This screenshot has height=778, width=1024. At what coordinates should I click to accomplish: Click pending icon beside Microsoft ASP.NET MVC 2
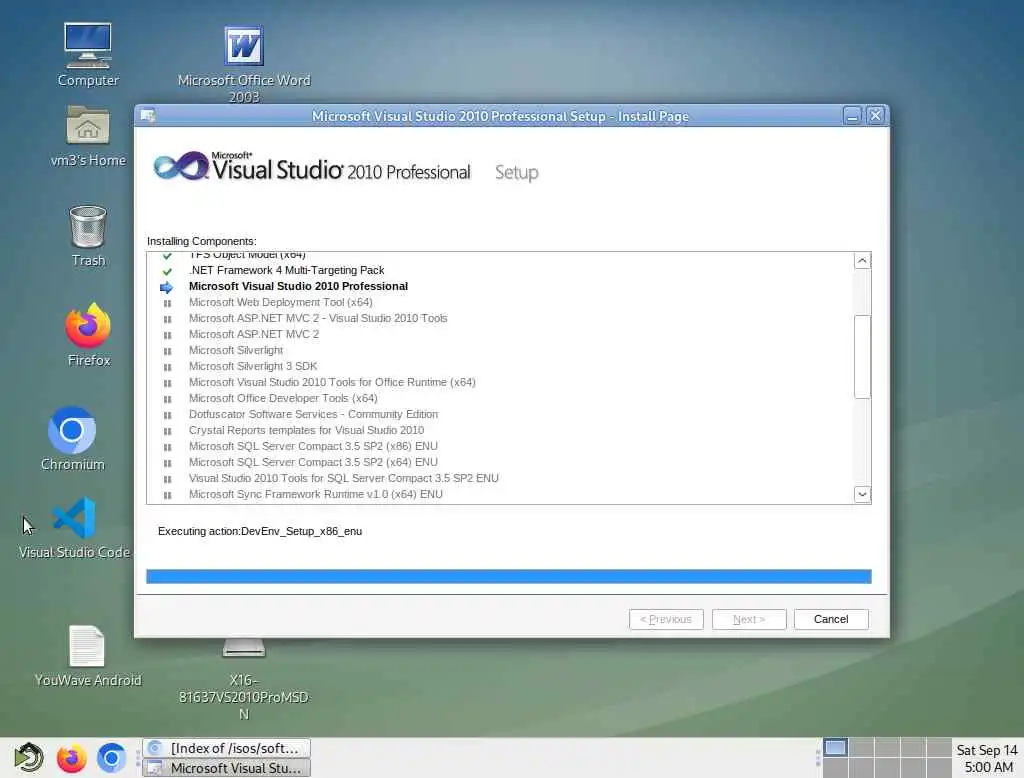tap(167, 335)
